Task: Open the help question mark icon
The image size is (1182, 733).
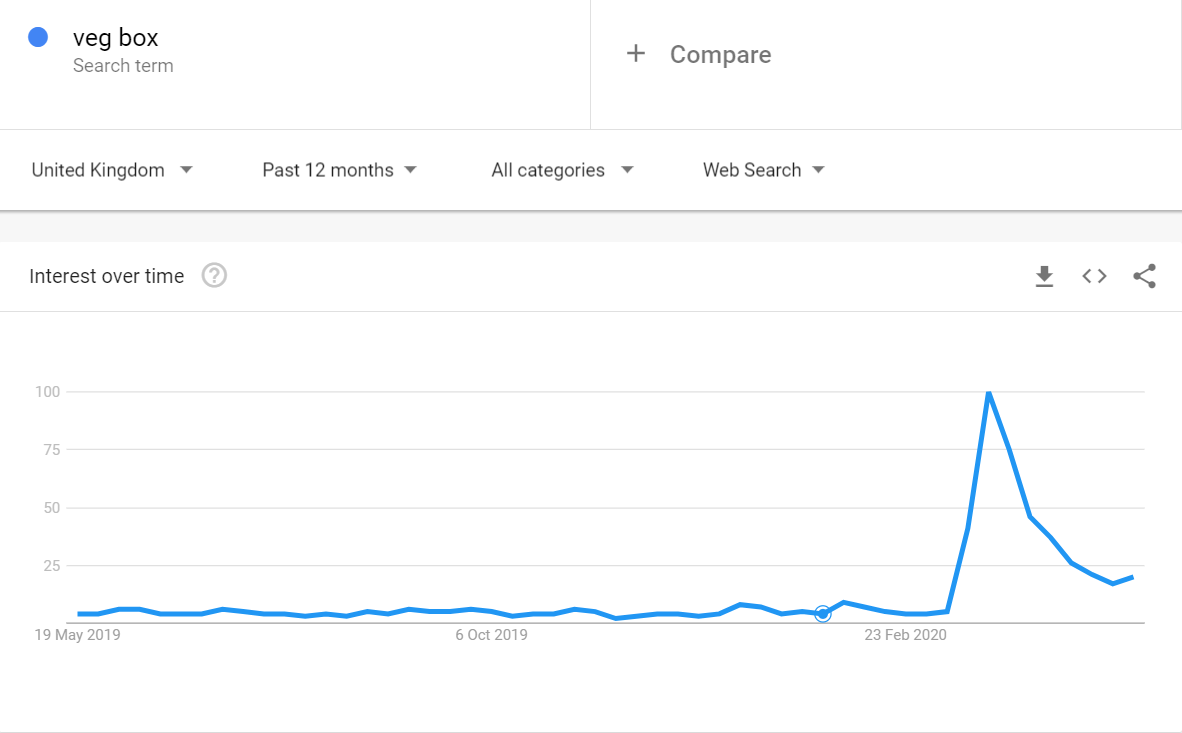Action: (x=214, y=276)
